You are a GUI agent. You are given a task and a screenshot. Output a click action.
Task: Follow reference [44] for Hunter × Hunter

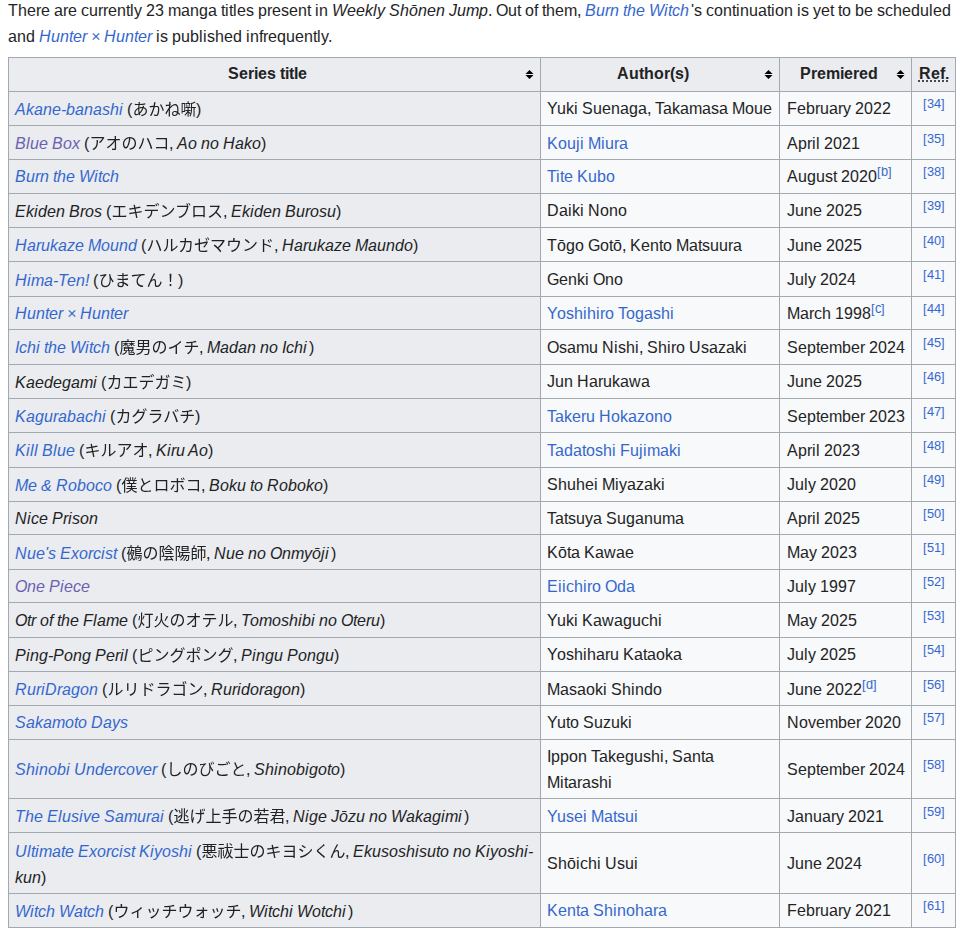[933, 309]
